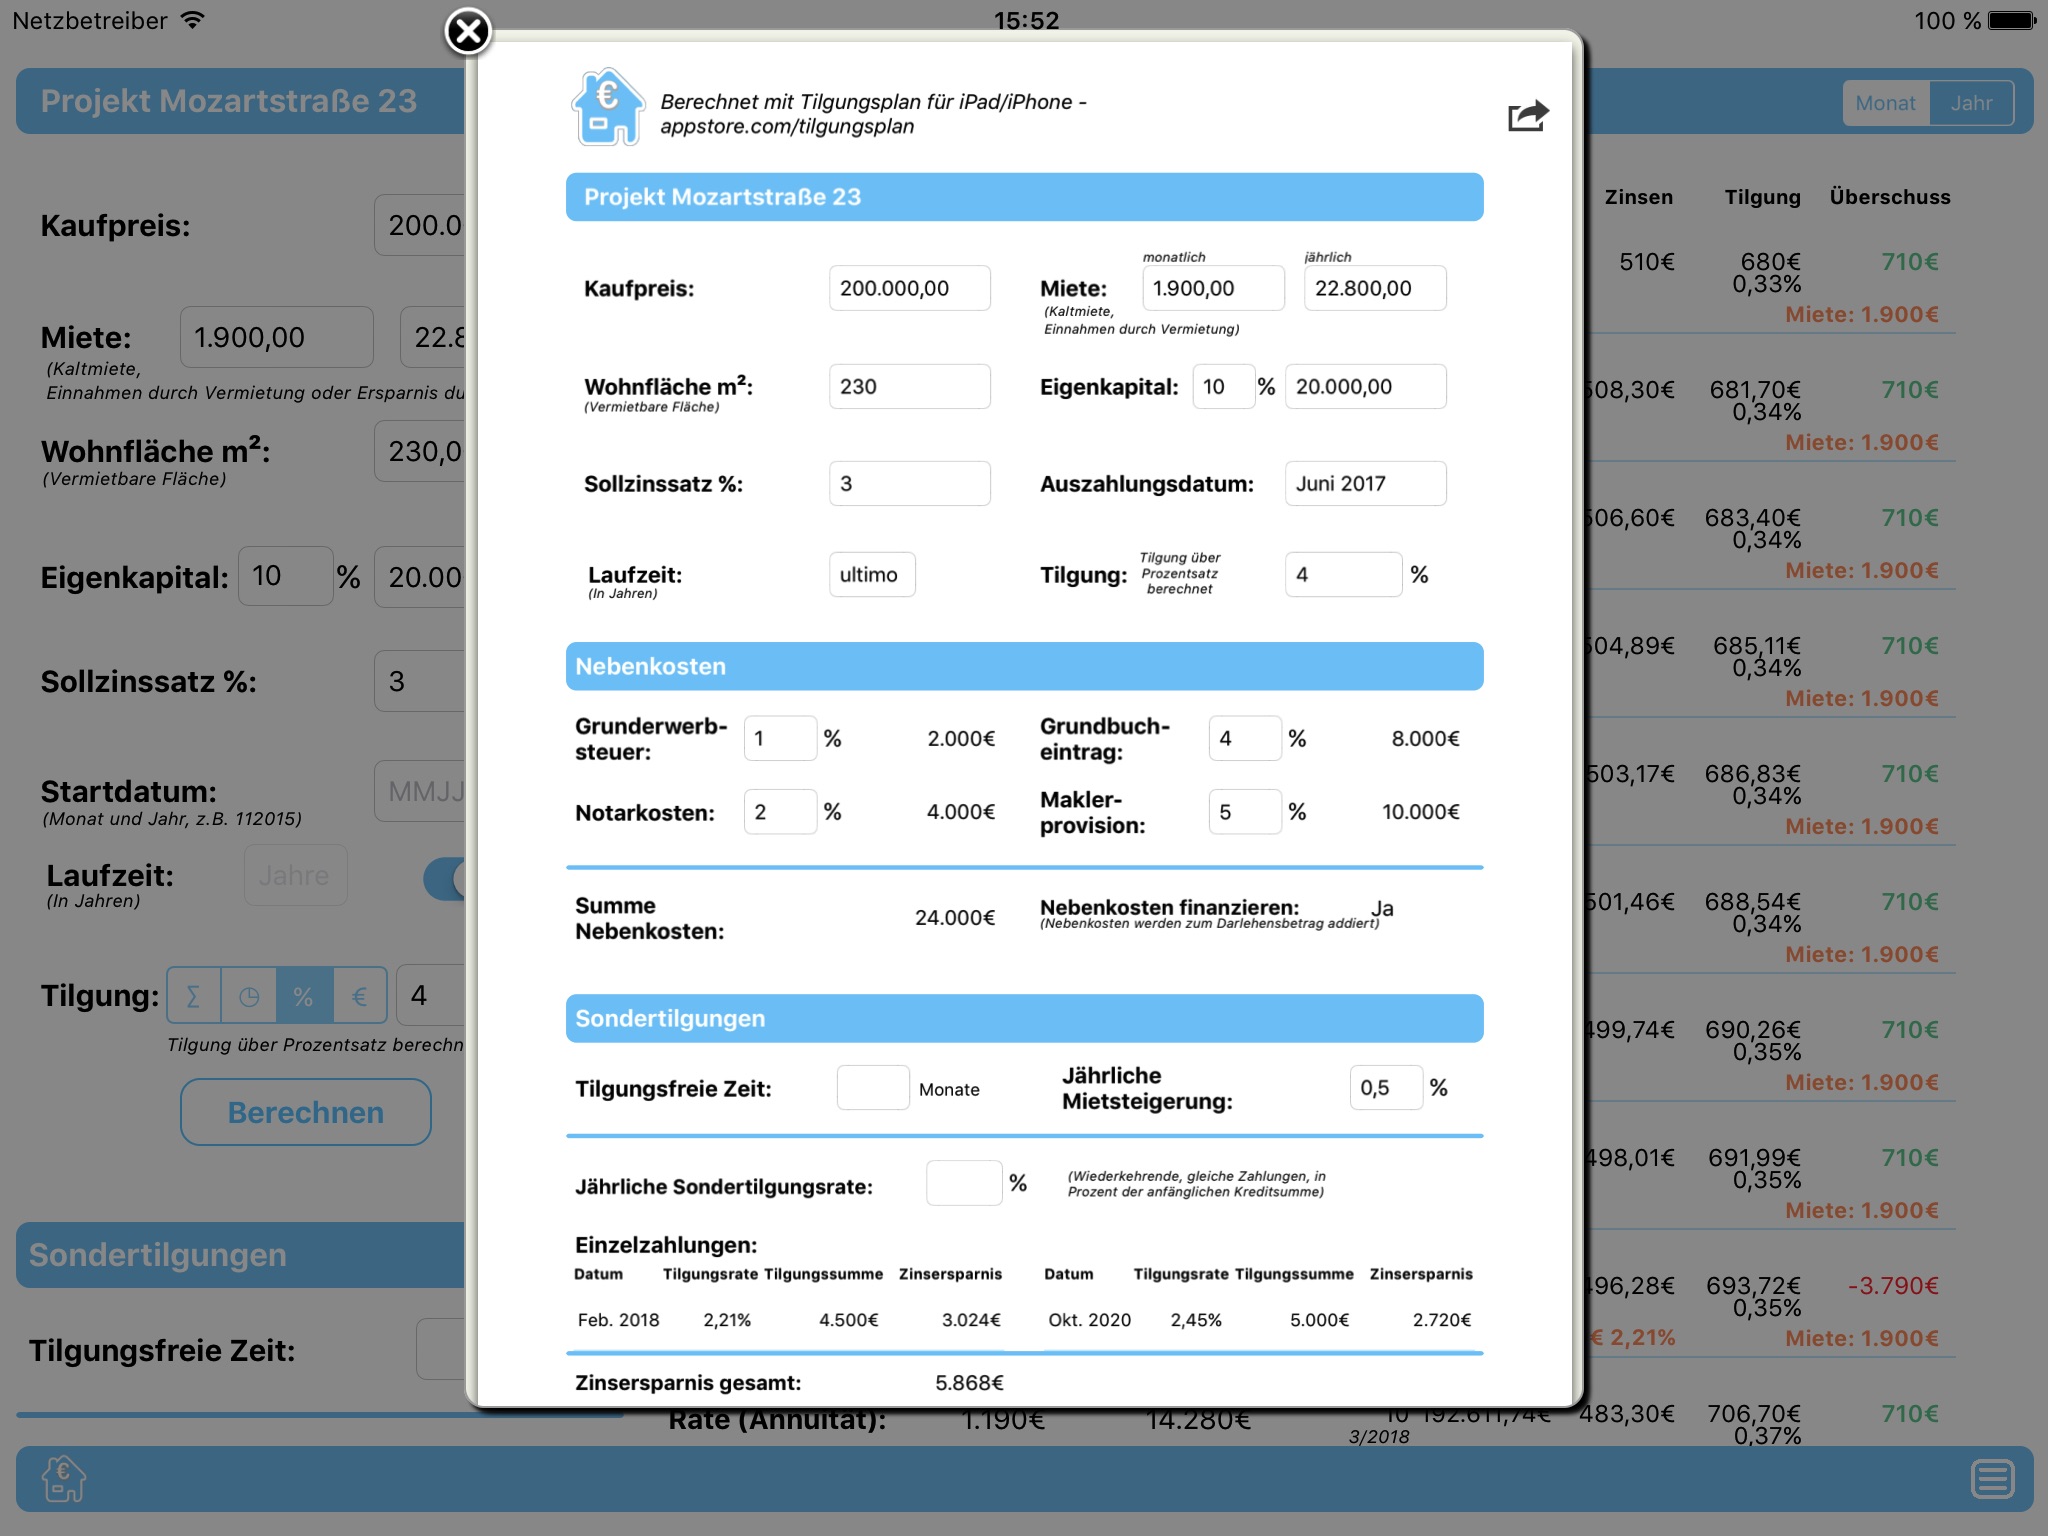Screen dimensions: 2048x1536
Task: Select the sum Tilgung mode icon
Action: [x=194, y=996]
